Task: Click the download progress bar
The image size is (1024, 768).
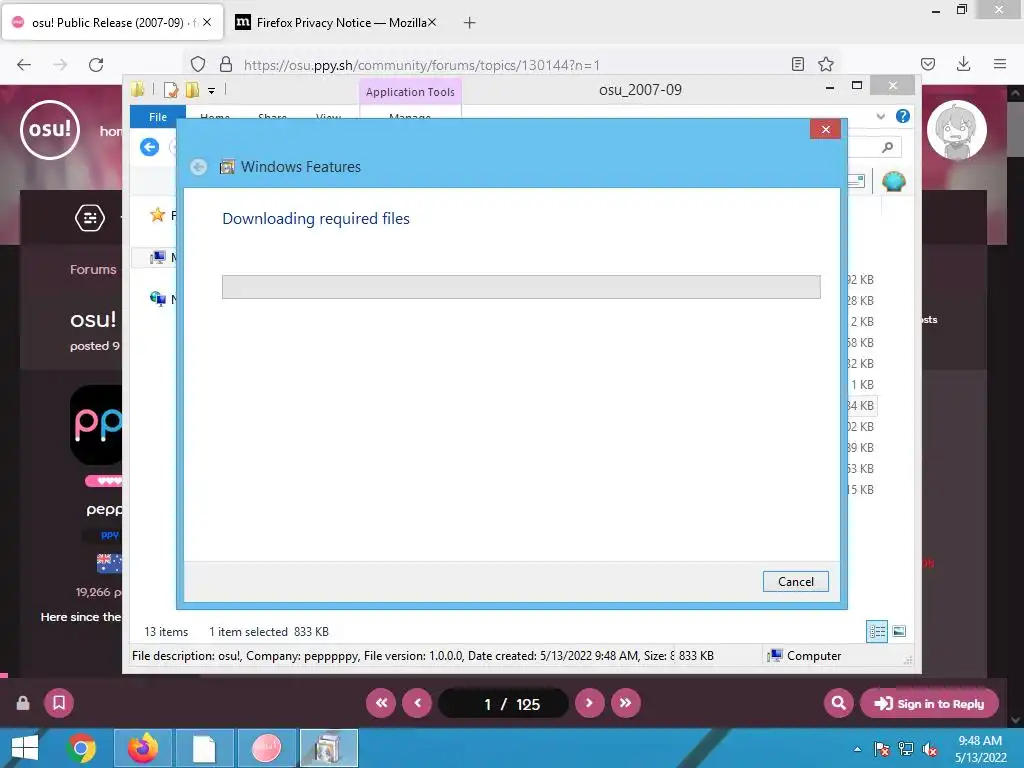Action: click(521, 287)
